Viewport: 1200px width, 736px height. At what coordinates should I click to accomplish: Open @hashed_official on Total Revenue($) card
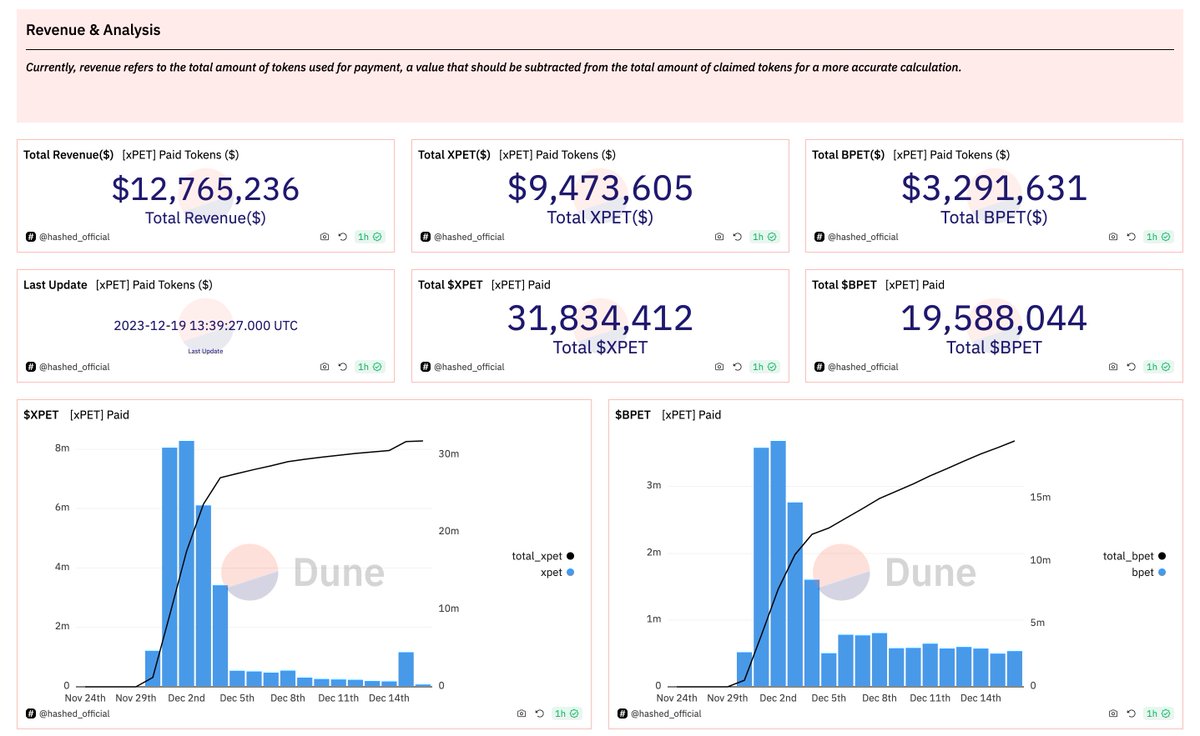point(74,237)
